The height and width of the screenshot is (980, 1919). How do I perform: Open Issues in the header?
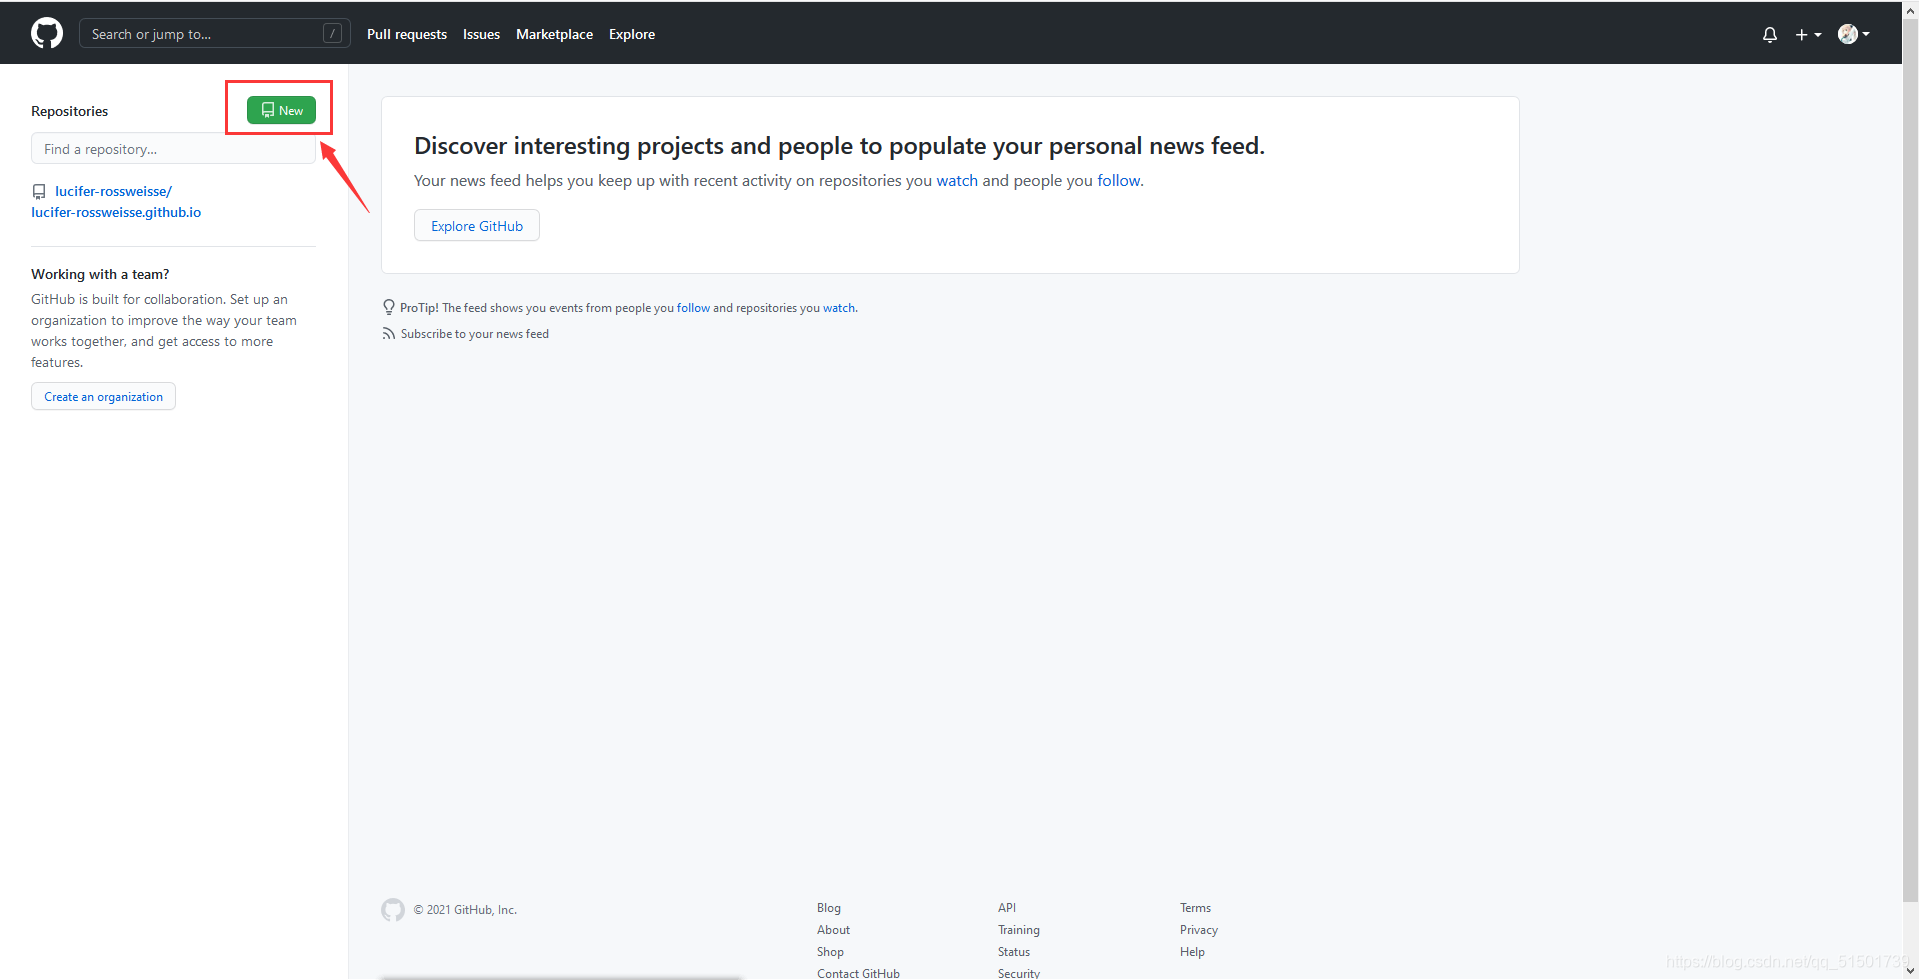[481, 34]
